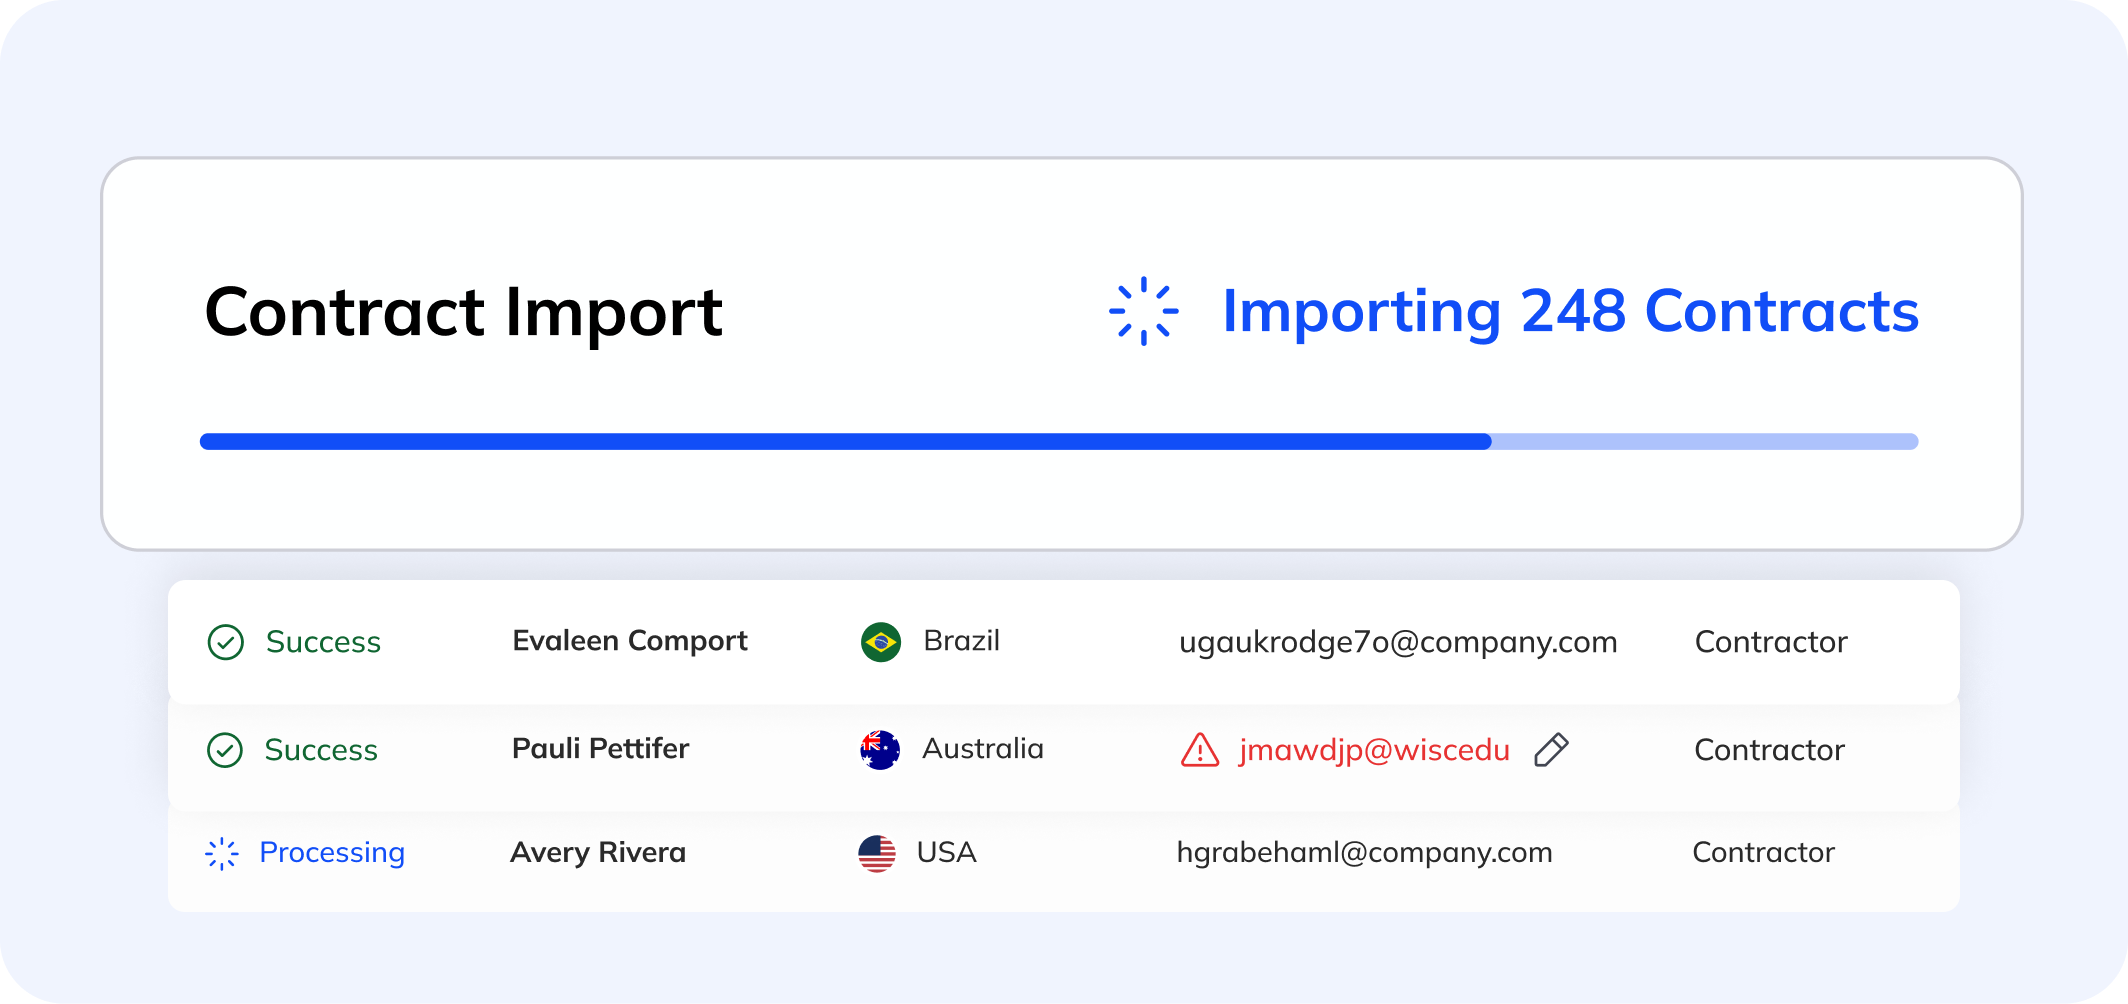Screen dimensions: 2128x1004
Task: Click the USA flag icon
Action: point(877,853)
